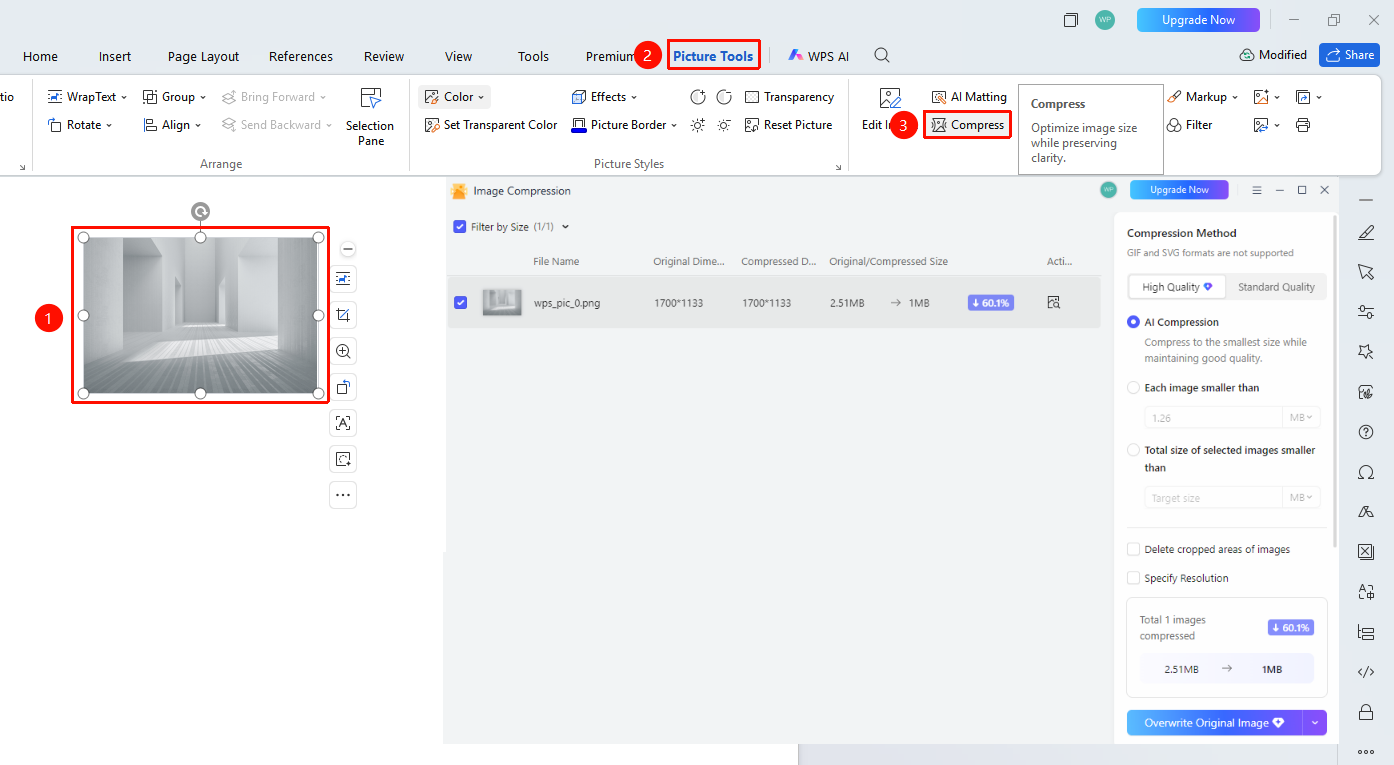Click the Share button
Screen dimensions: 1394x765
[x=1349, y=55]
